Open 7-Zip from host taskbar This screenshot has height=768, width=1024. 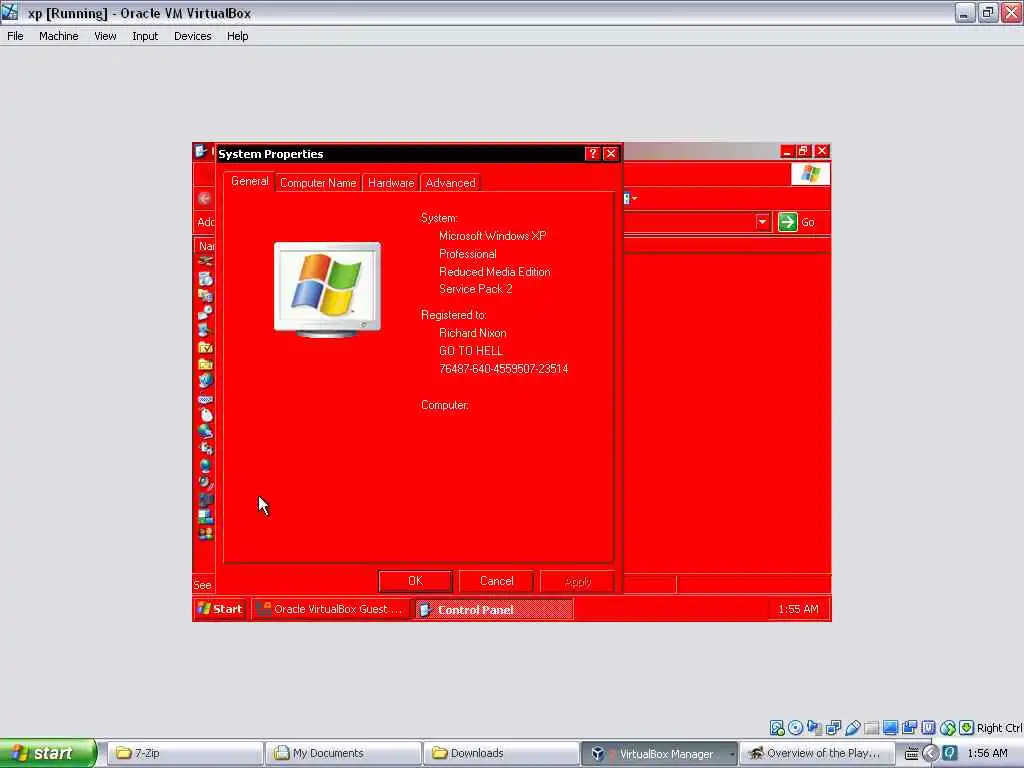click(x=185, y=754)
